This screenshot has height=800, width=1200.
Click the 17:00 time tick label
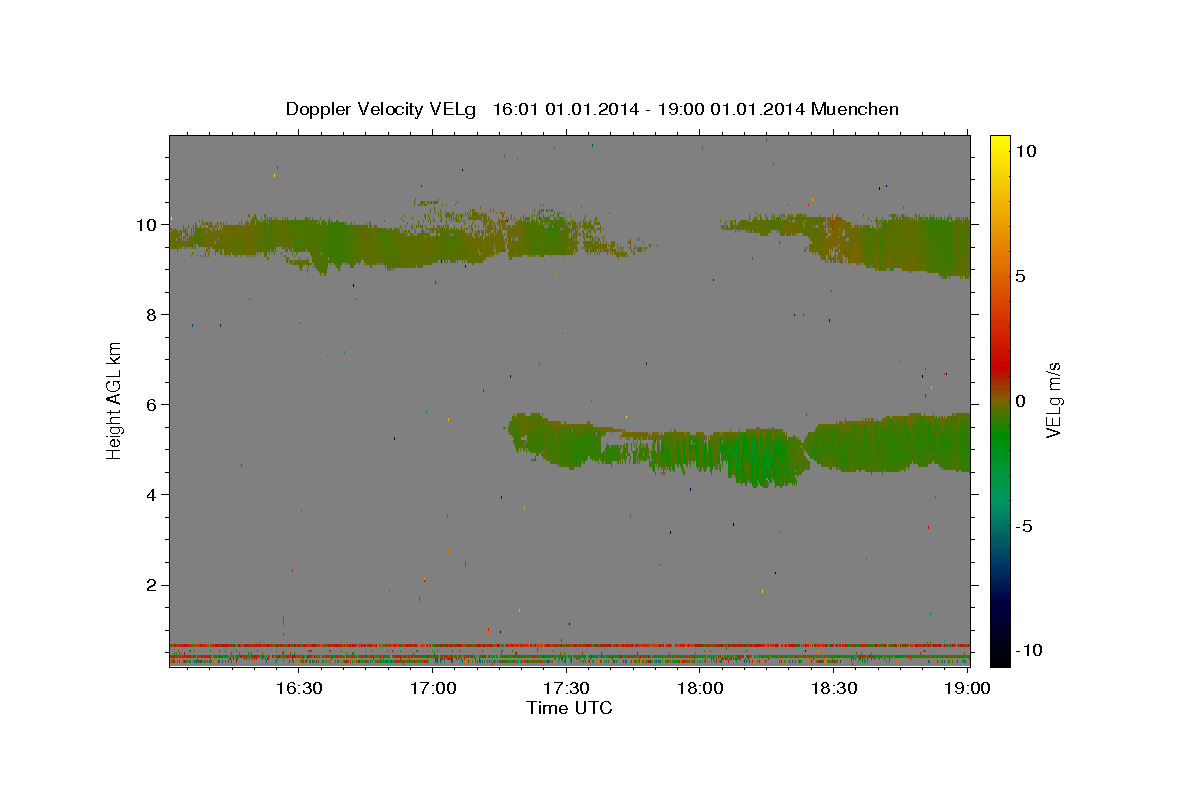click(x=433, y=689)
